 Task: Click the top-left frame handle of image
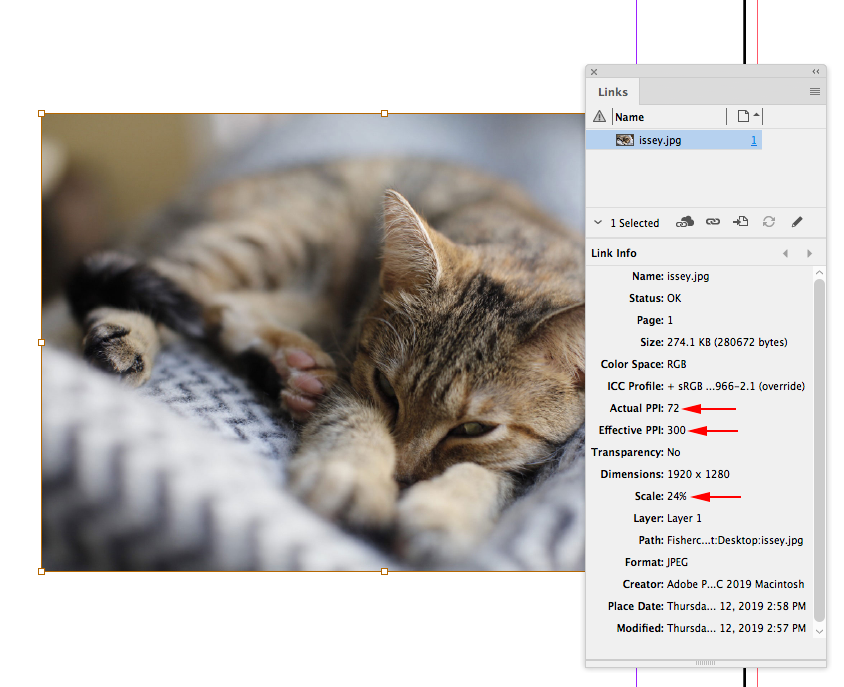coord(41,114)
